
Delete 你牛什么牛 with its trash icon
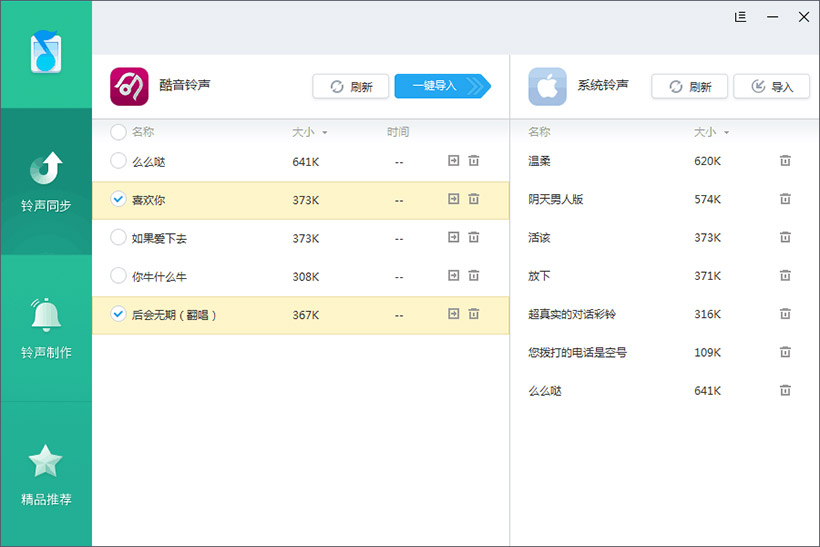tap(474, 276)
